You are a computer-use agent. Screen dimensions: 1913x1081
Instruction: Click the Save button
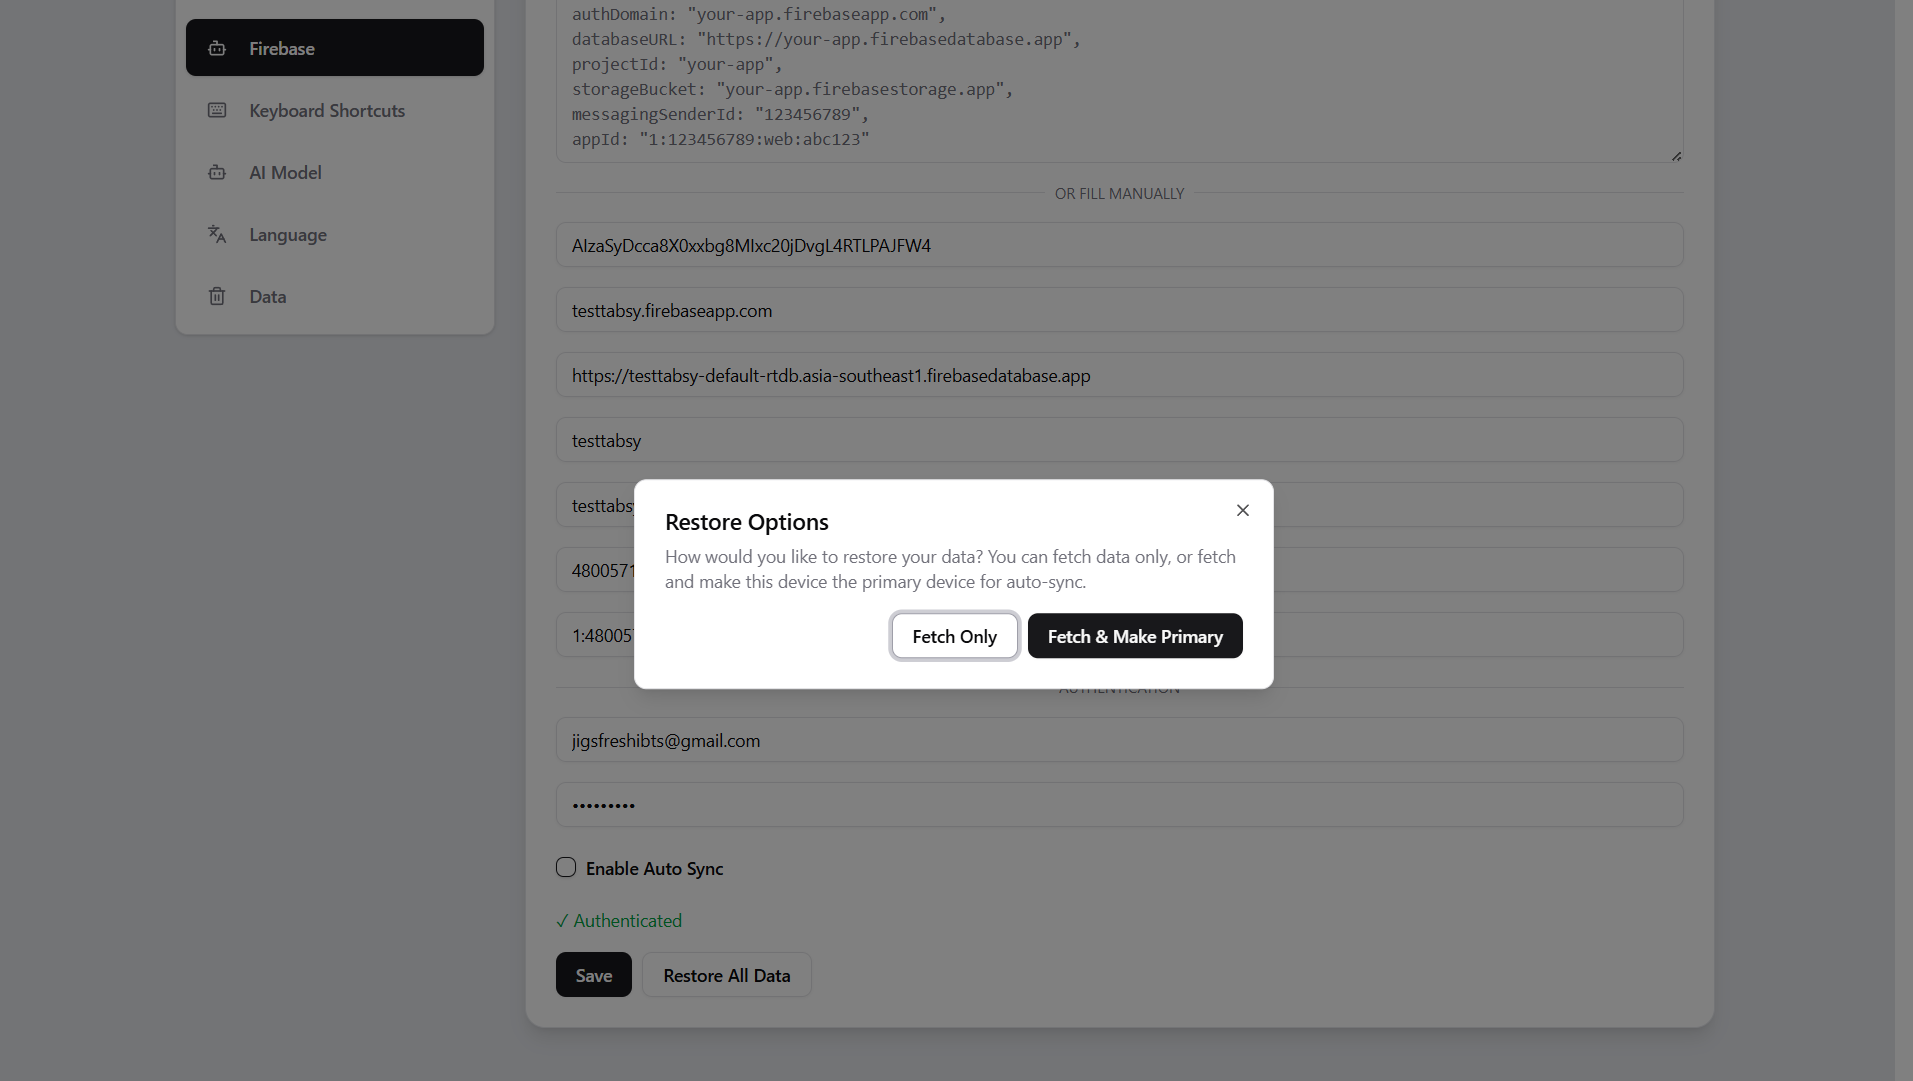594,975
